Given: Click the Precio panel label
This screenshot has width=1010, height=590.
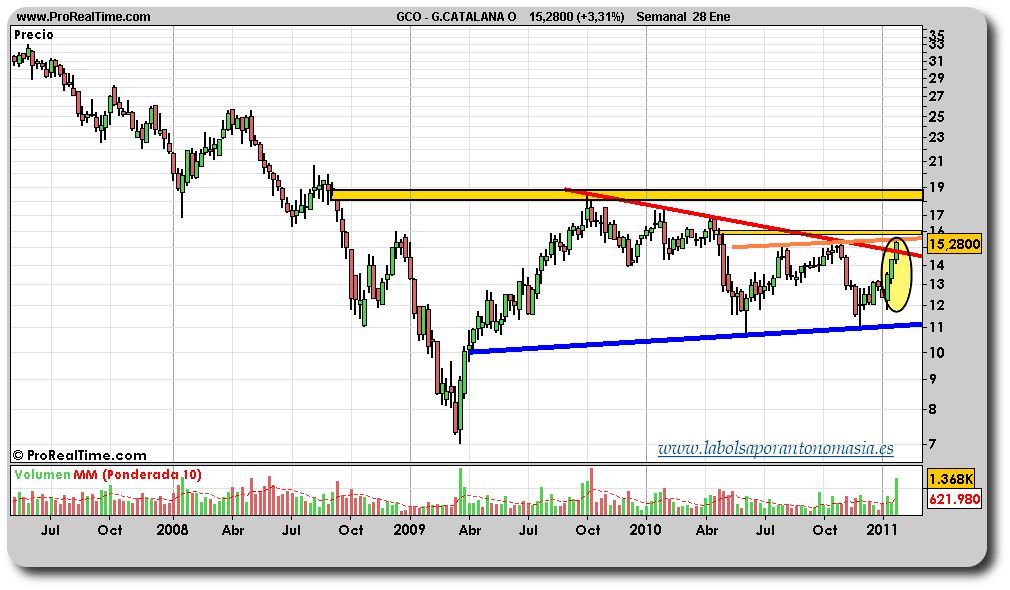Looking at the screenshot, I should (34, 35).
